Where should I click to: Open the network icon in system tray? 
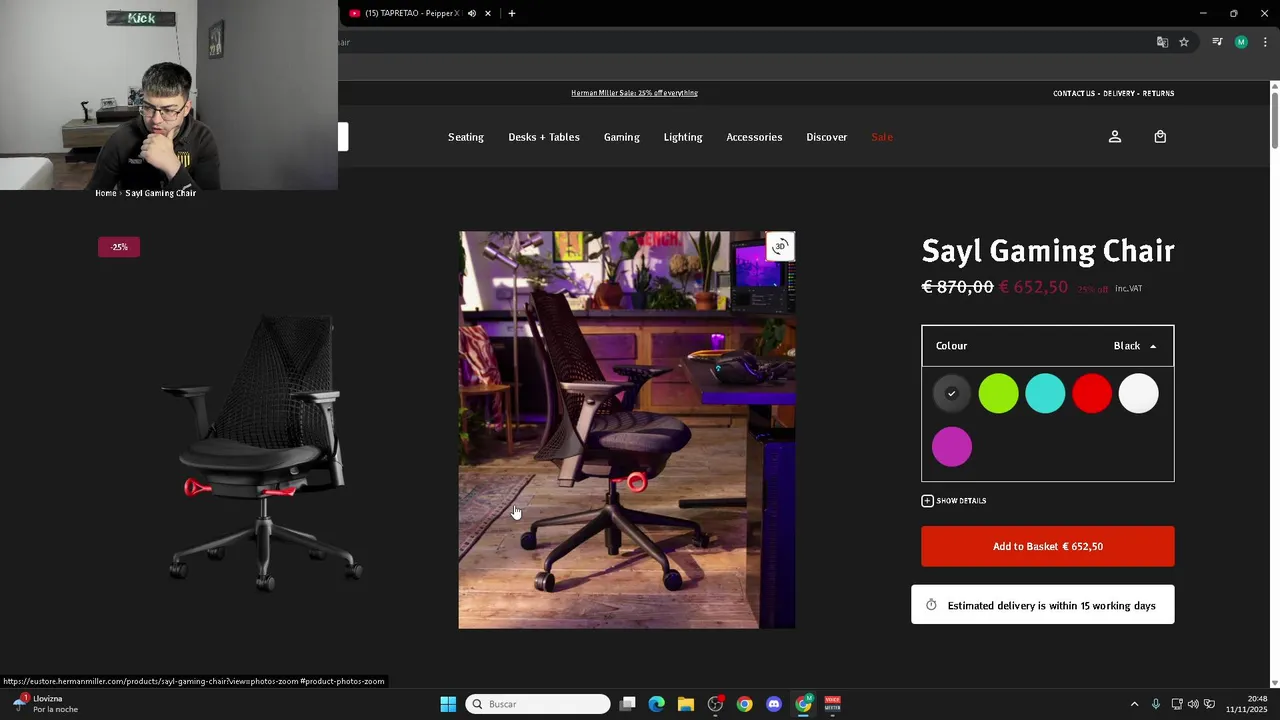[1177, 704]
